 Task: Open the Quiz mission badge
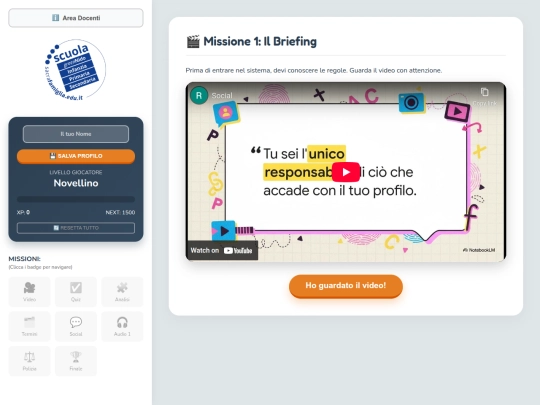pos(76,292)
